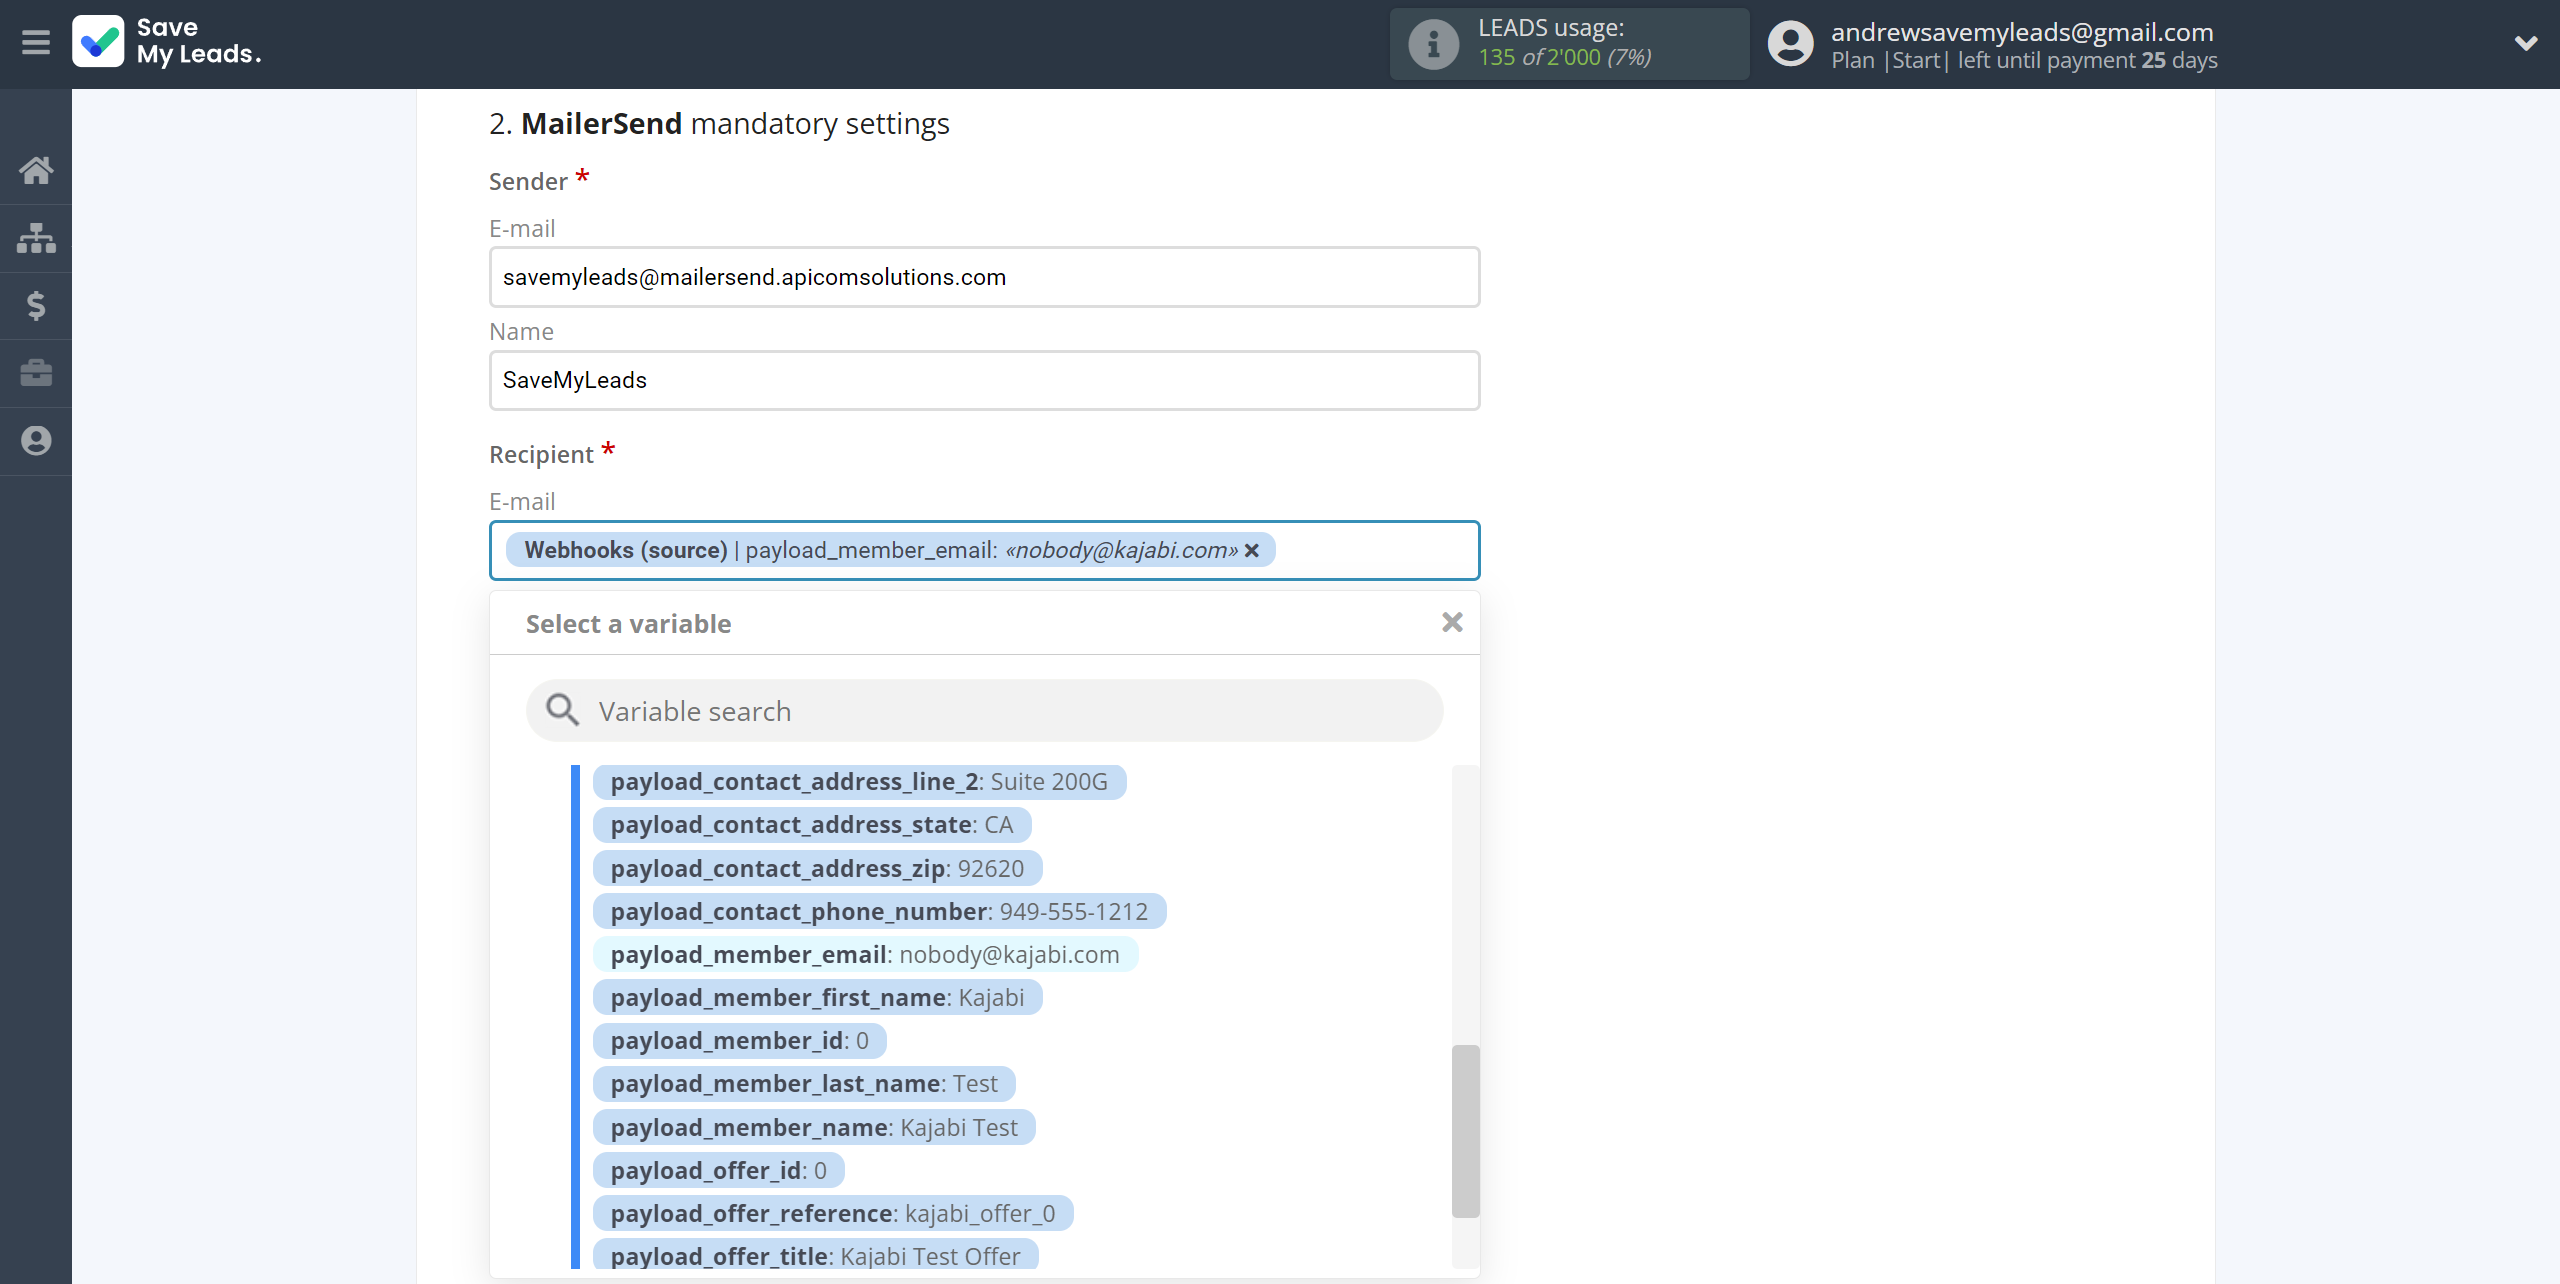
Task: Open briefcase icon in sidebar
Action: click(x=36, y=373)
